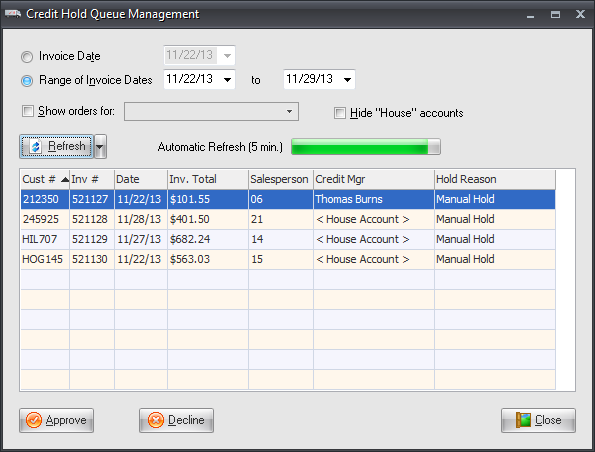Sort by the Date column header
Viewport: 595px width, 452px height.
141,179
